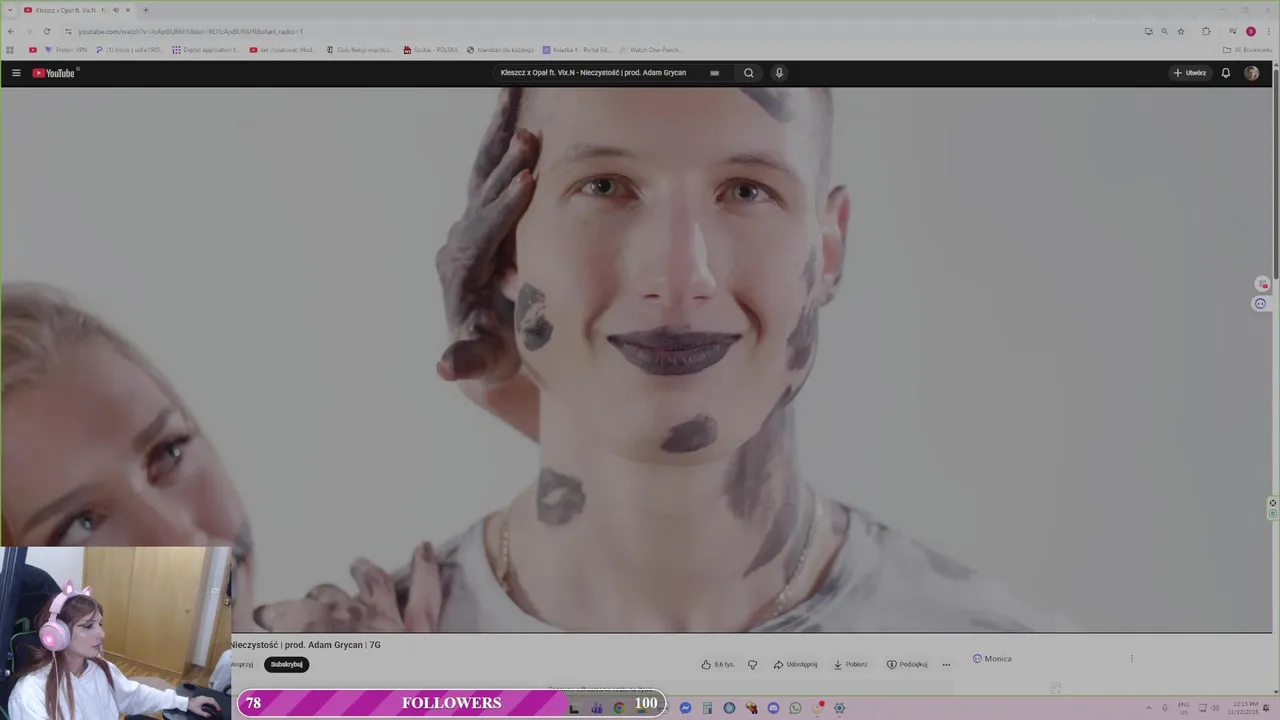
Task: Open the Monica extension panel
Action: (x=992, y=659)
